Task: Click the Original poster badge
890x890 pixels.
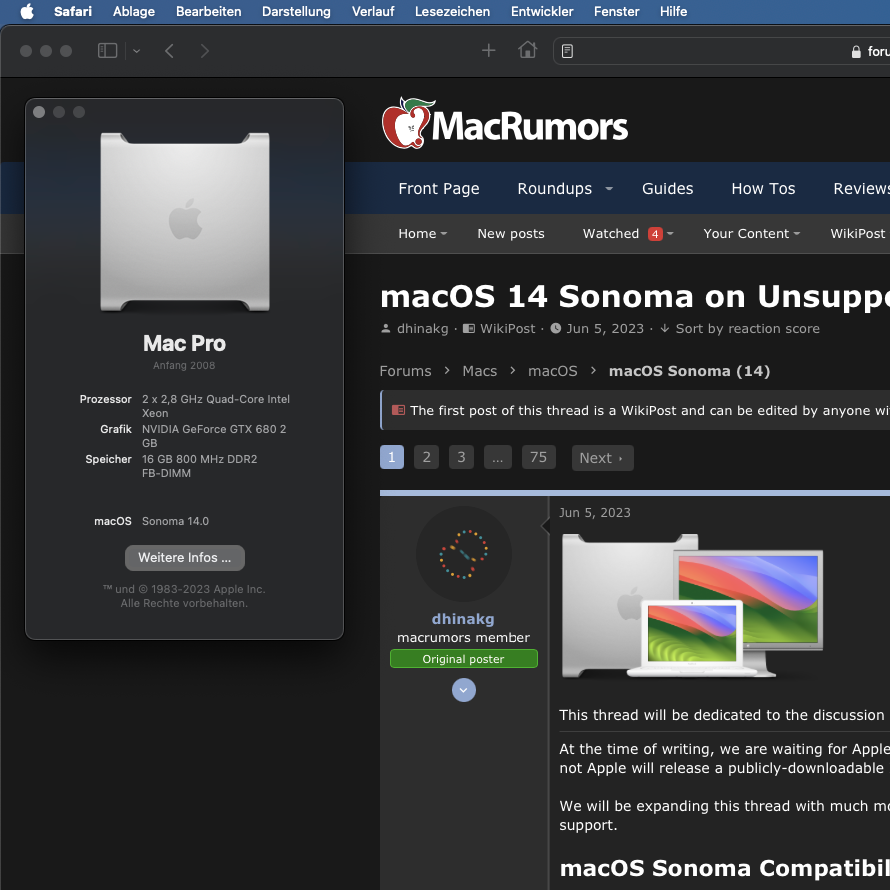Action: coord(464,659)
